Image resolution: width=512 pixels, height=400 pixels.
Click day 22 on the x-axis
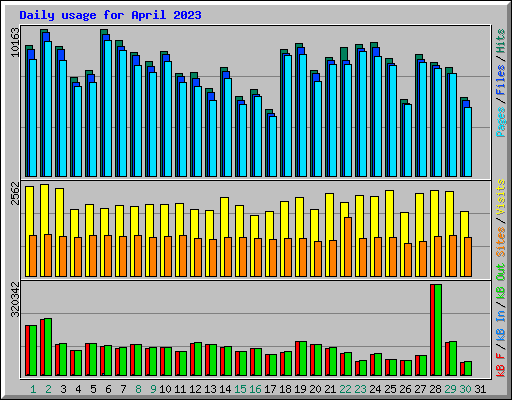coord(345,389)
